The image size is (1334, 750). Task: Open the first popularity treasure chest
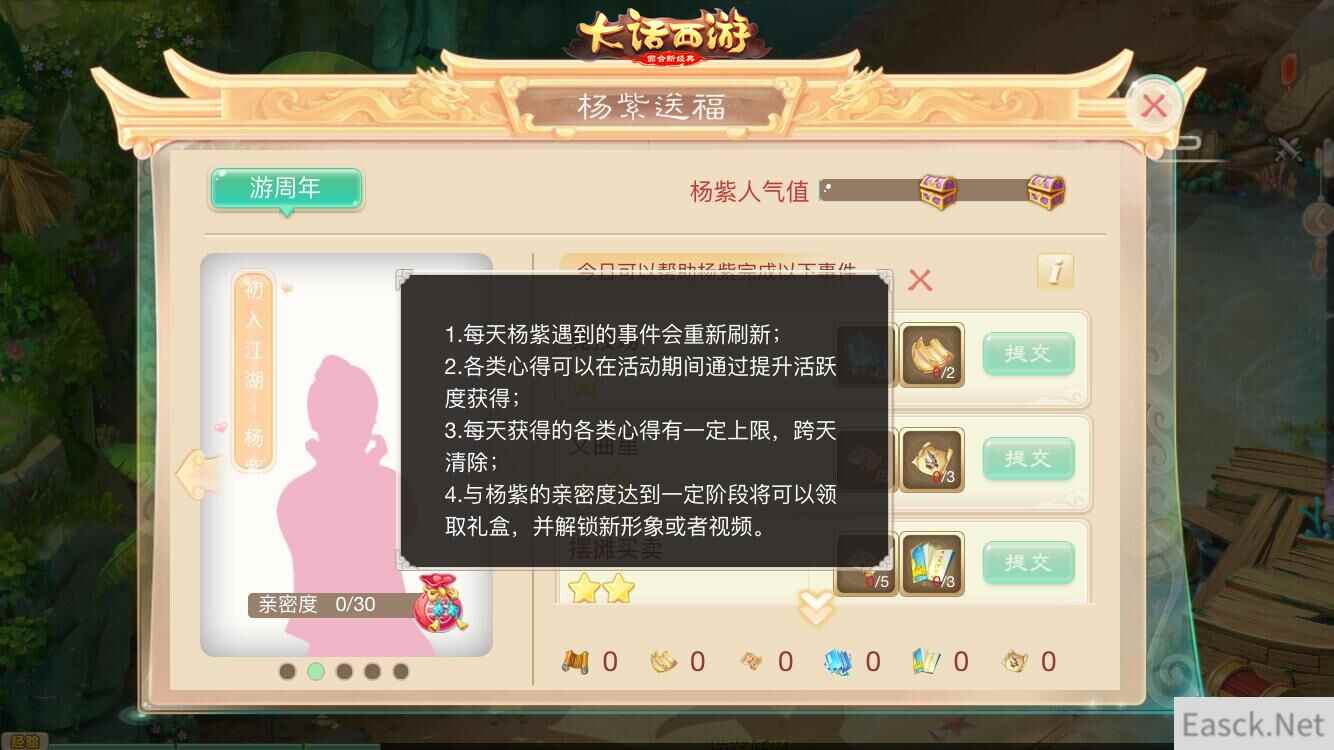(x=937, y=191)
